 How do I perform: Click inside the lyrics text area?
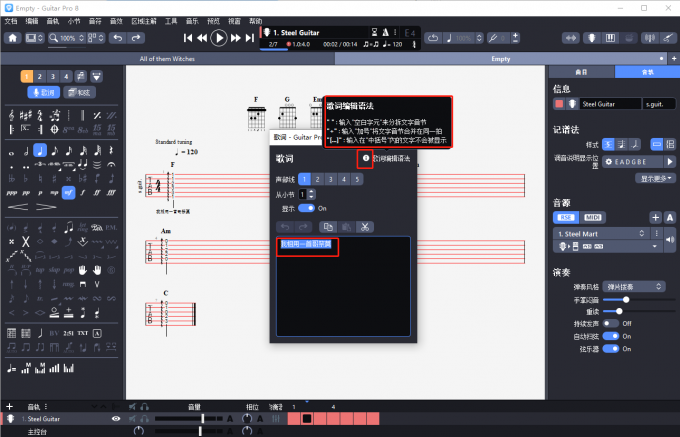pos(343,290)
